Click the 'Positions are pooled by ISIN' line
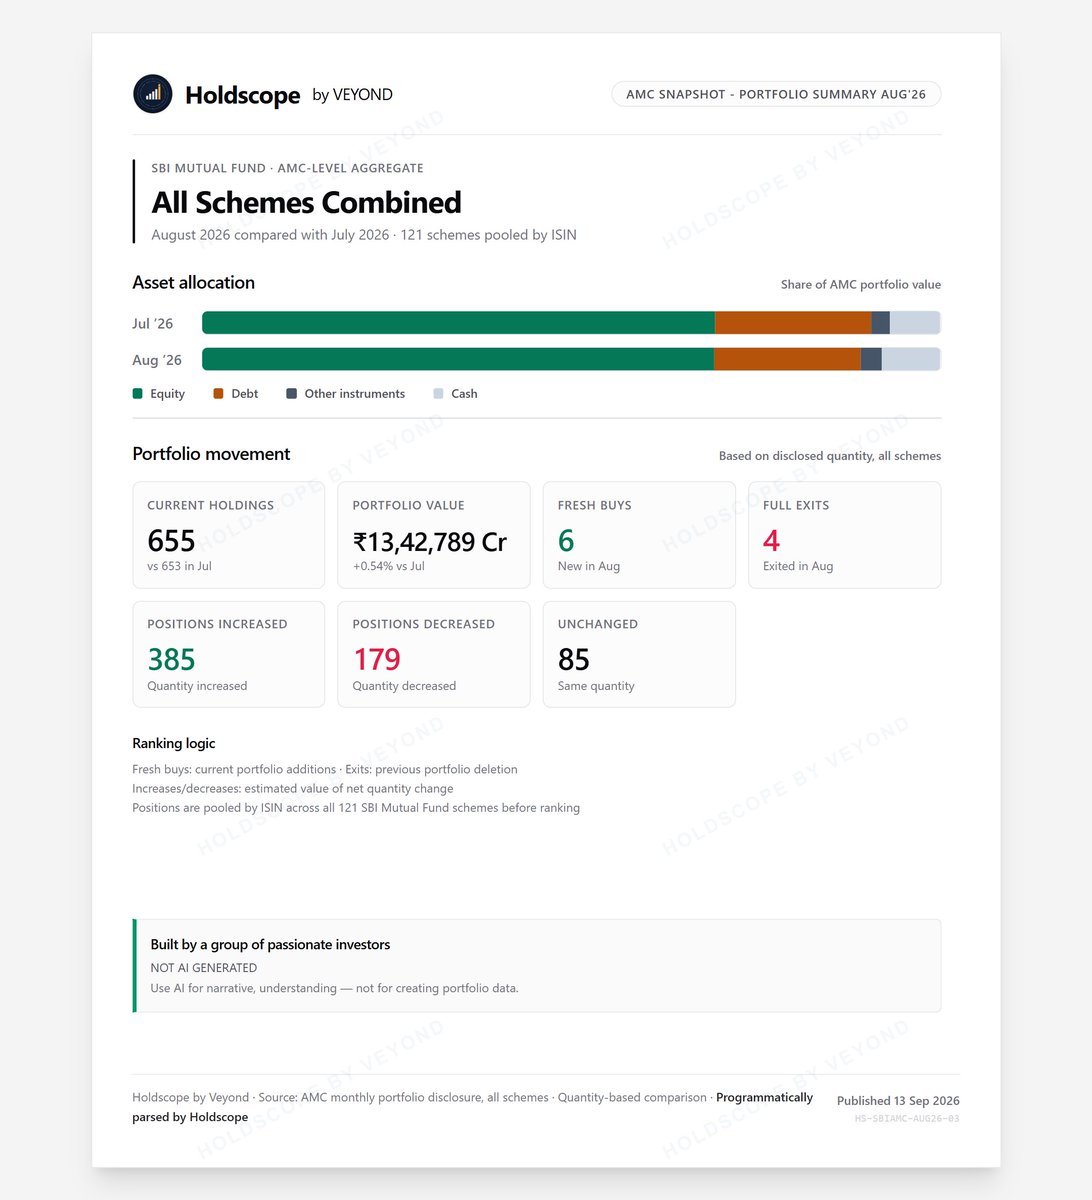This screenshot has height=1200, width=1092. 356,807
